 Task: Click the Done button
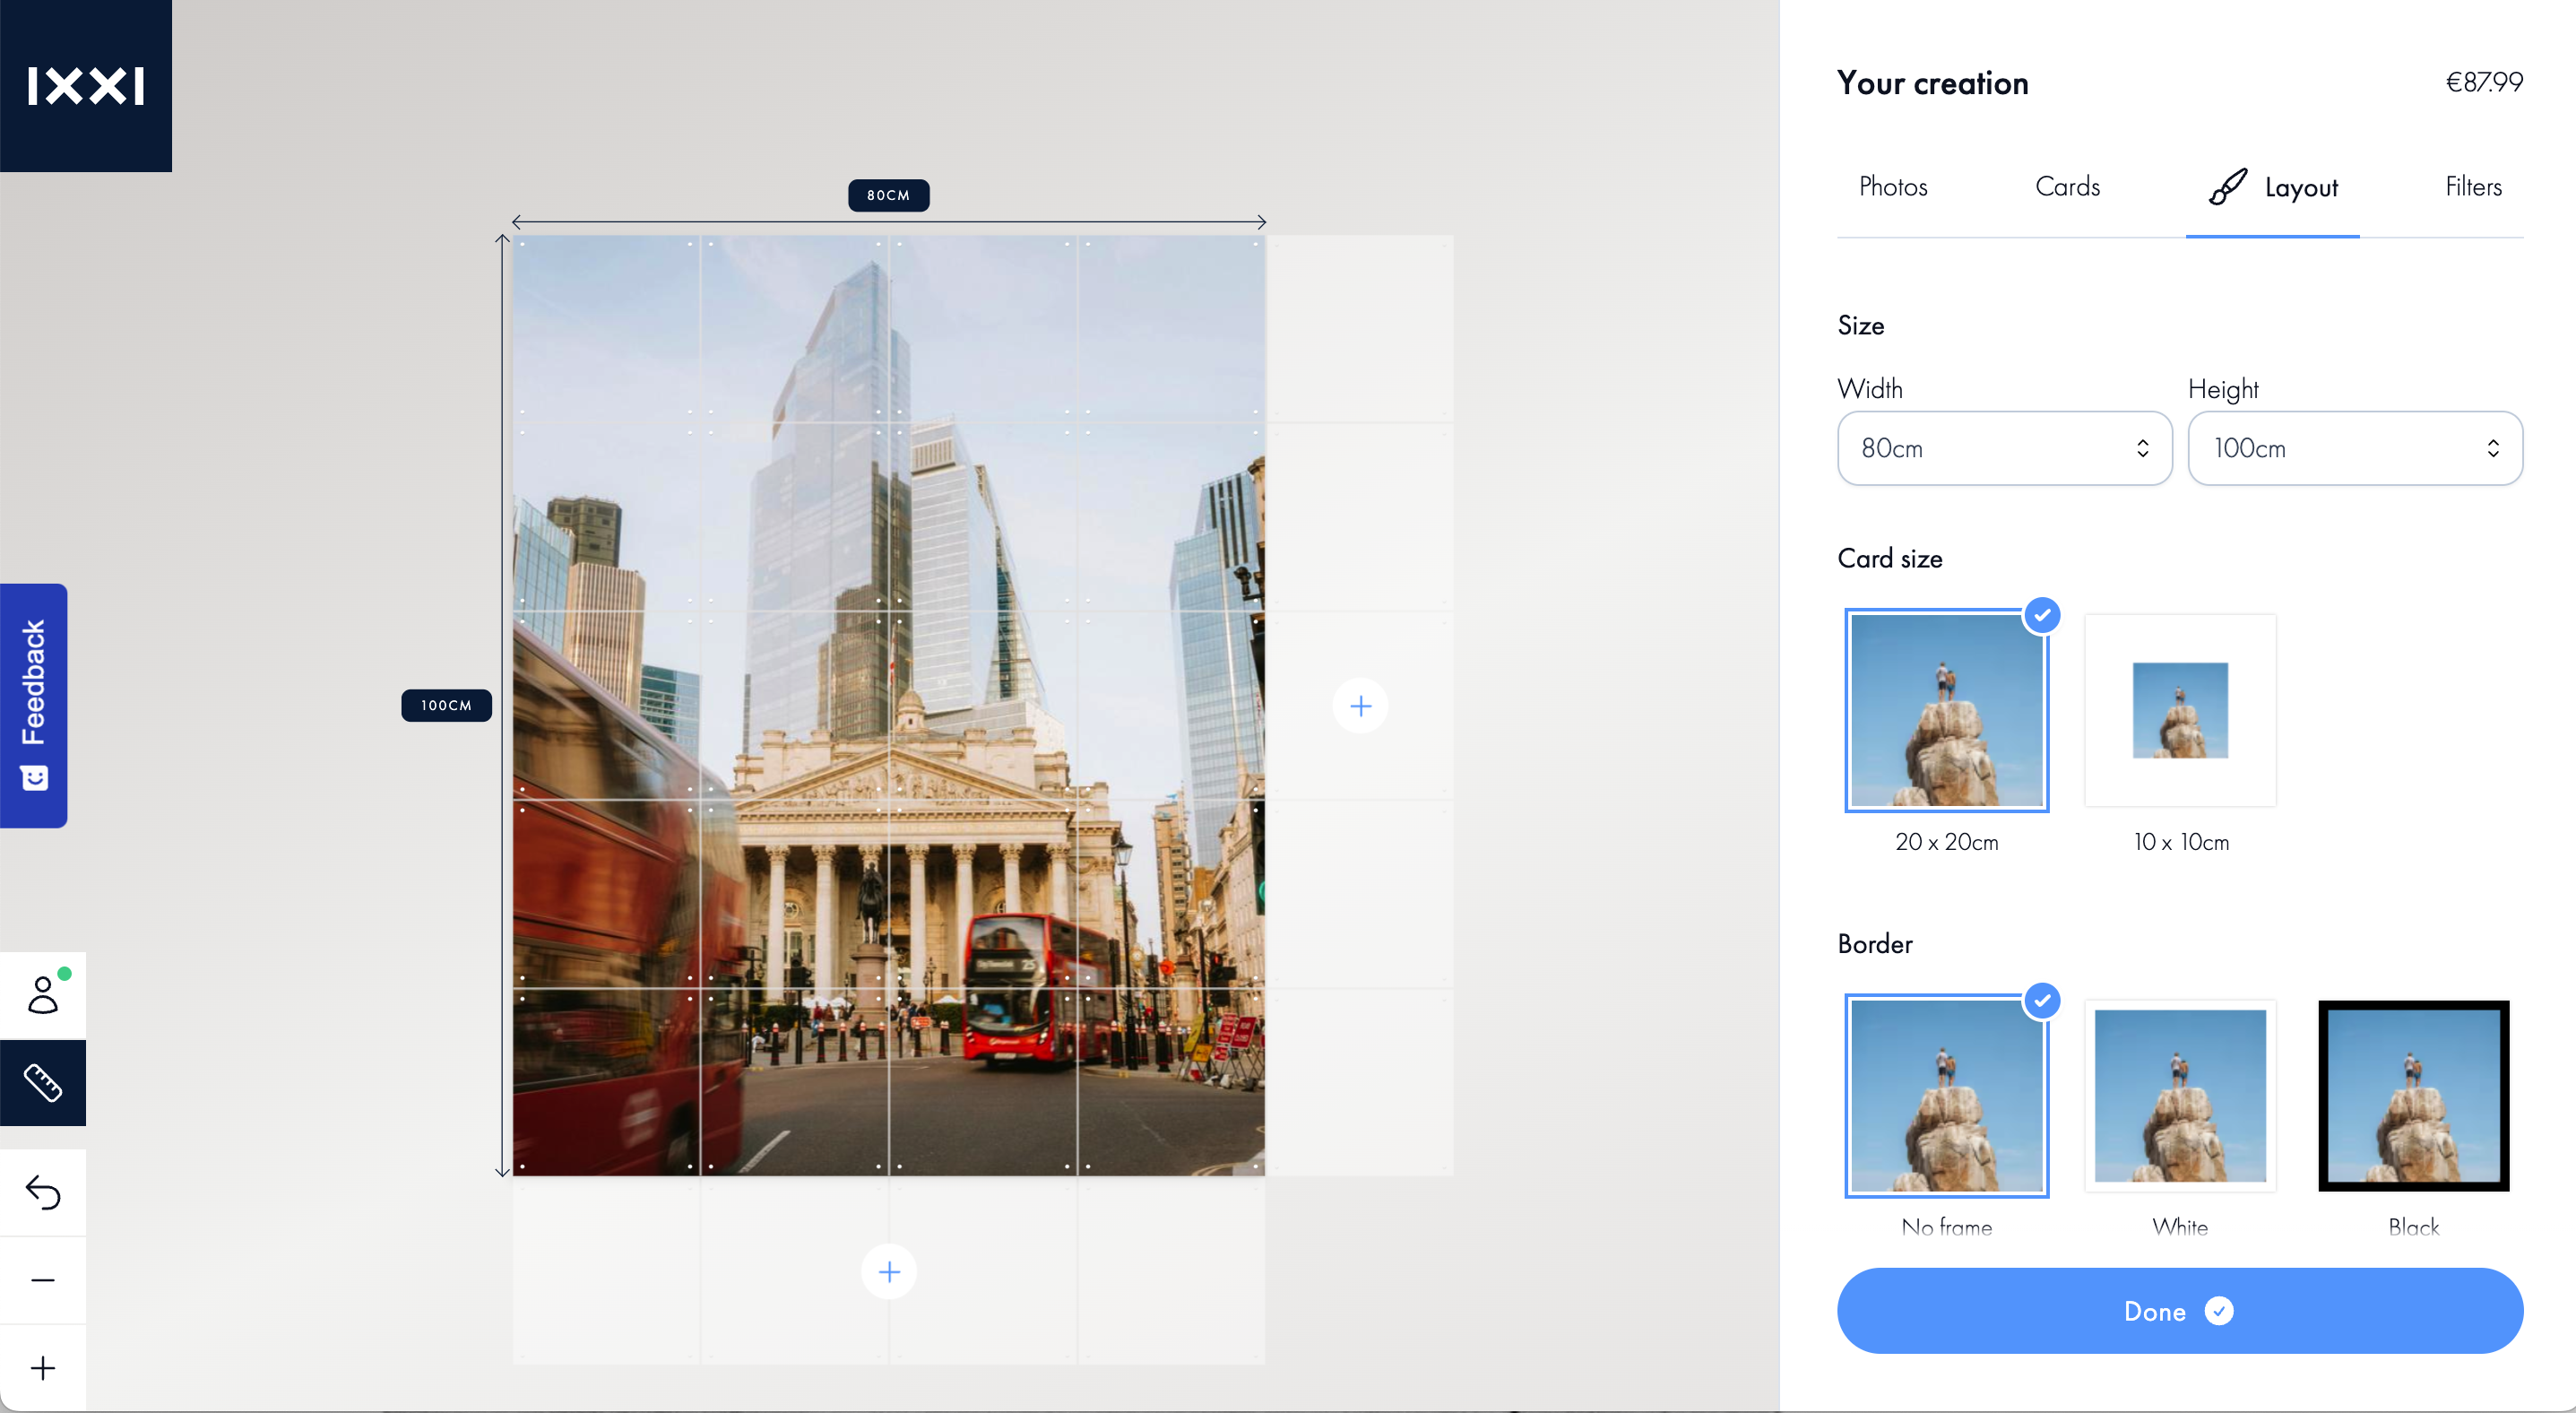pyautogui.click(x=2180, y=1311)
